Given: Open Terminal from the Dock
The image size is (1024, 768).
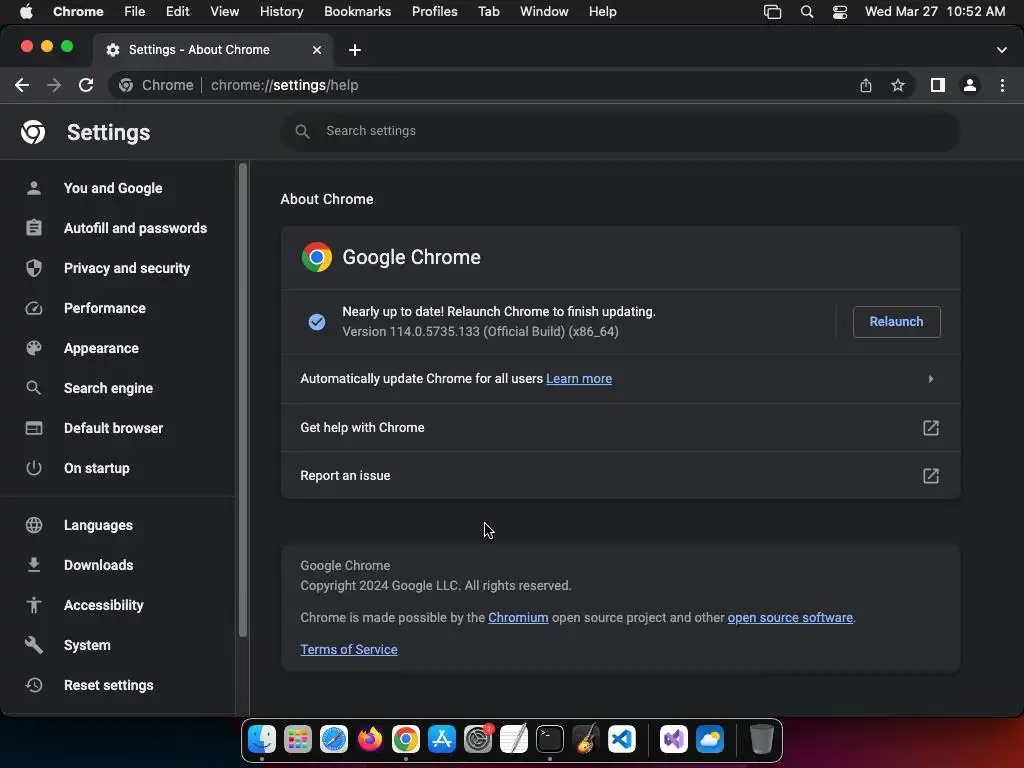Looking at the screenshot, I should coord(550,739).
